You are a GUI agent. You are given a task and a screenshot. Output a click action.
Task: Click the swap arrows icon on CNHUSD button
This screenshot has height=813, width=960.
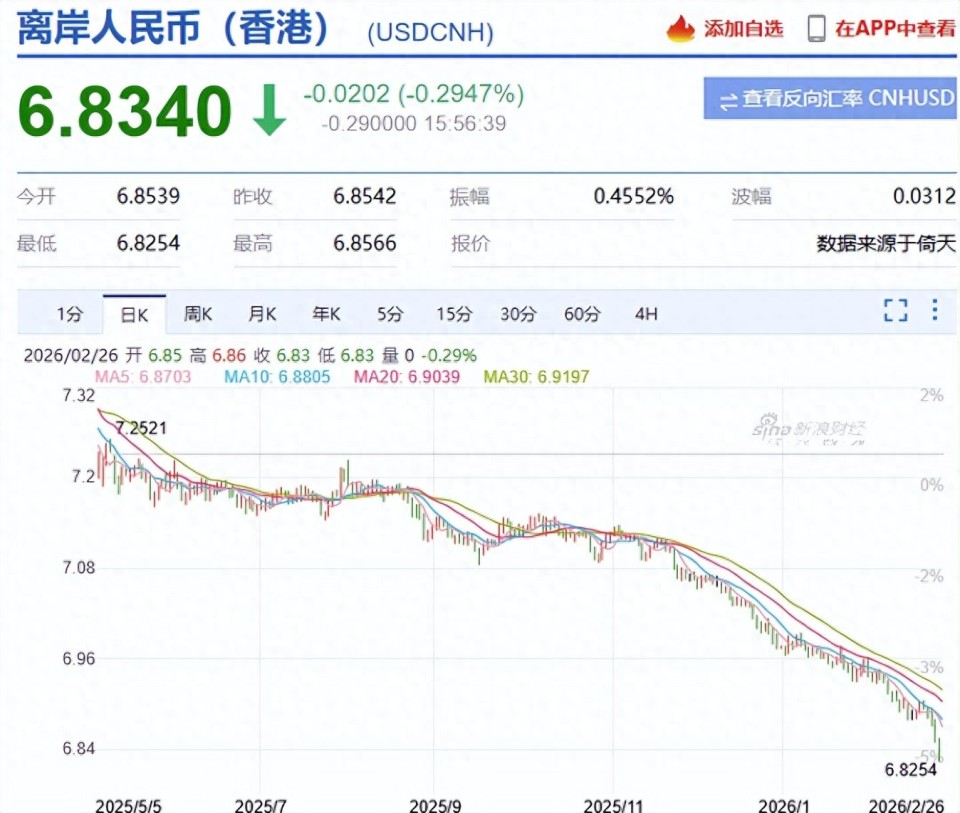click(x=729, y=97)
